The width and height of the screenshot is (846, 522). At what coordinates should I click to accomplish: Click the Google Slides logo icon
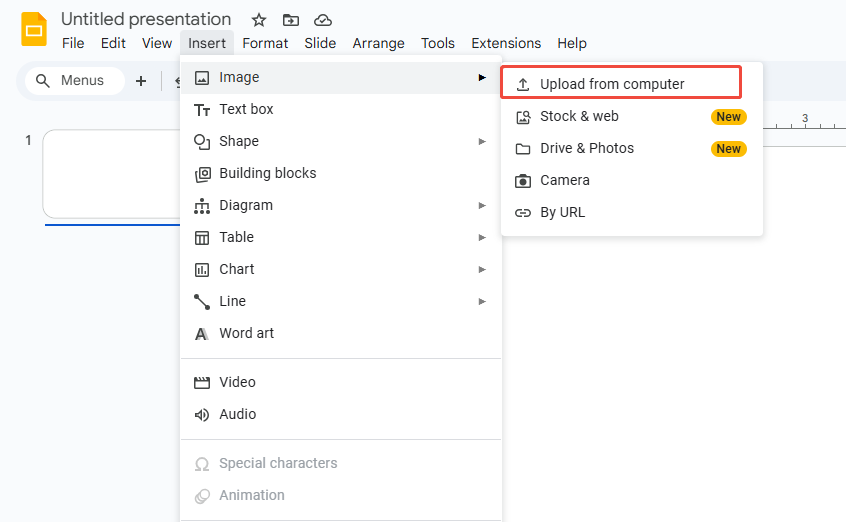(34, 30)
